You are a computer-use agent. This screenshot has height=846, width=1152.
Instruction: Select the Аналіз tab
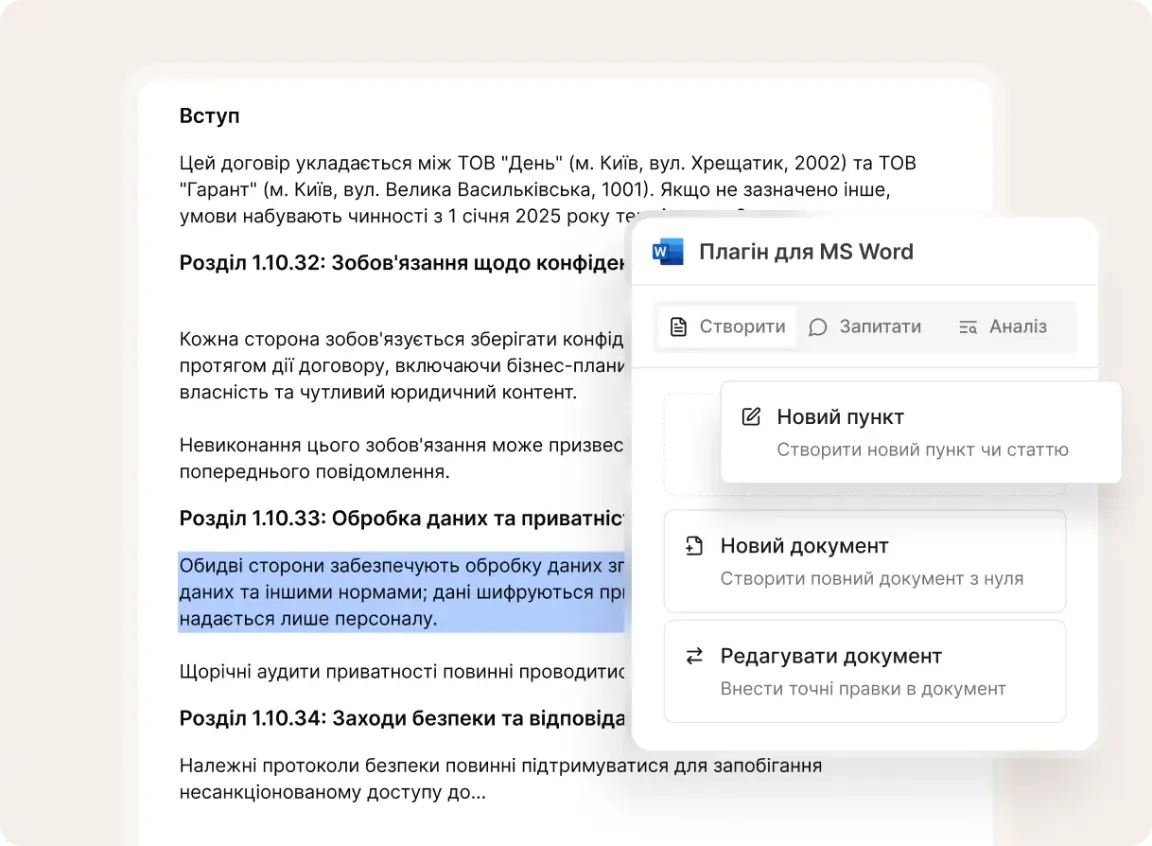[x=1003, y=327]
